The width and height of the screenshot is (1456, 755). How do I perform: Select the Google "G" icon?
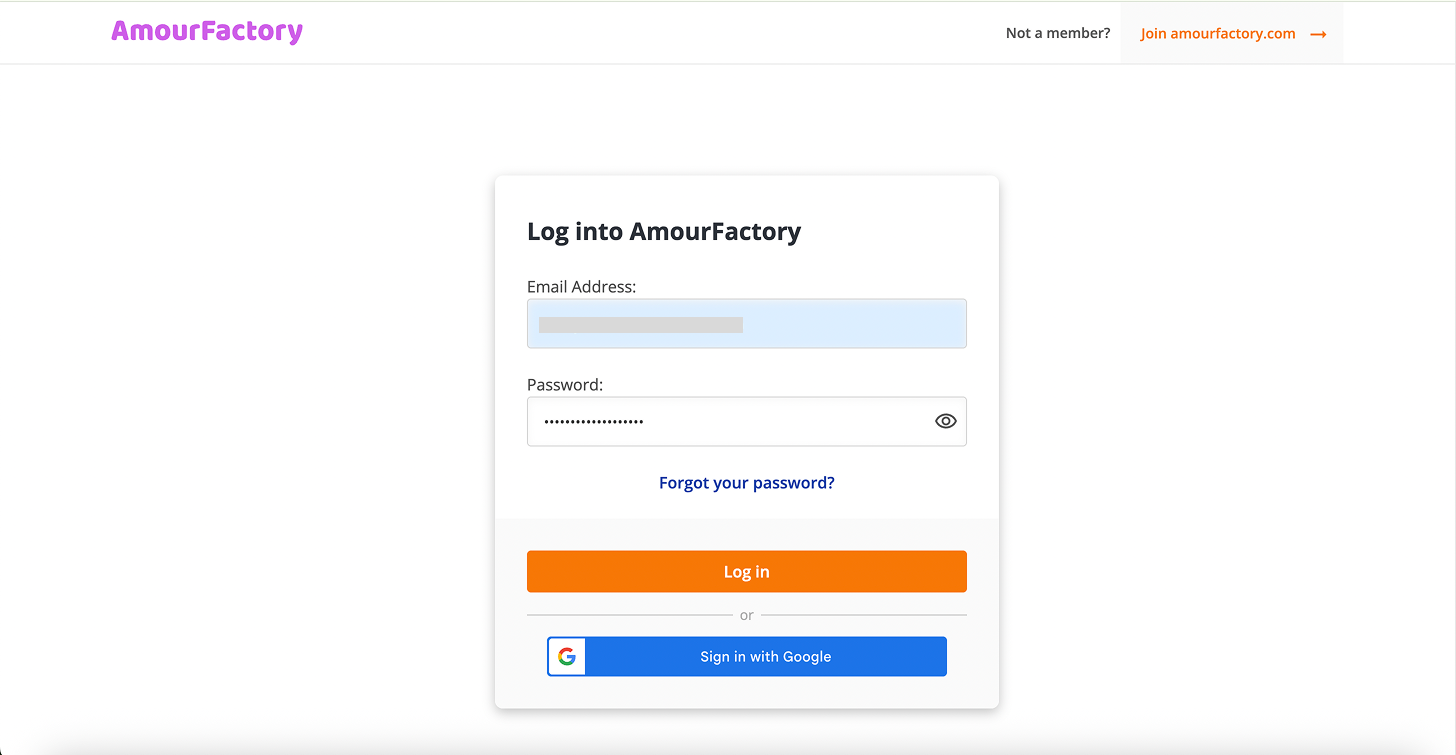coord(566,656)
